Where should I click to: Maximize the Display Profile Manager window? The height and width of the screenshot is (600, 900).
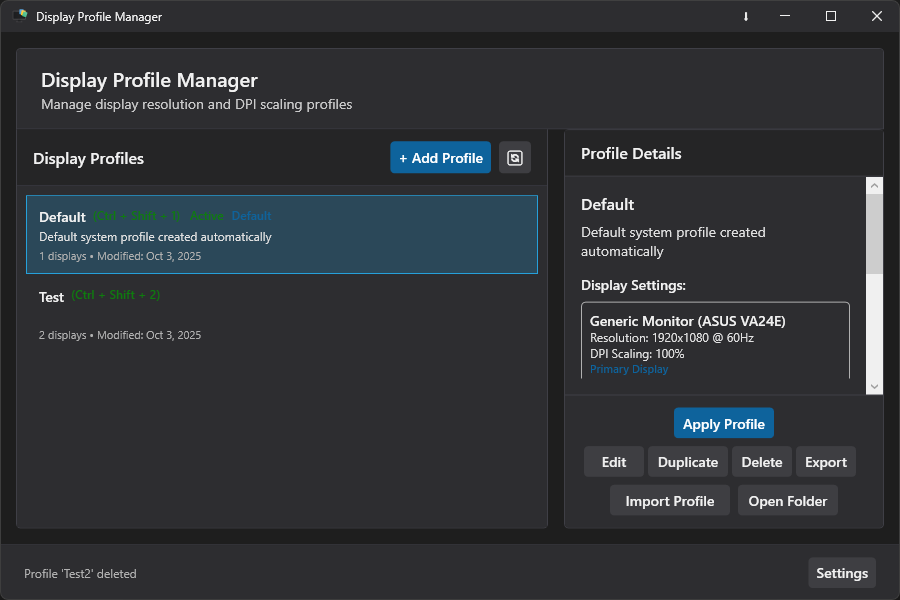tap(831, 16)
